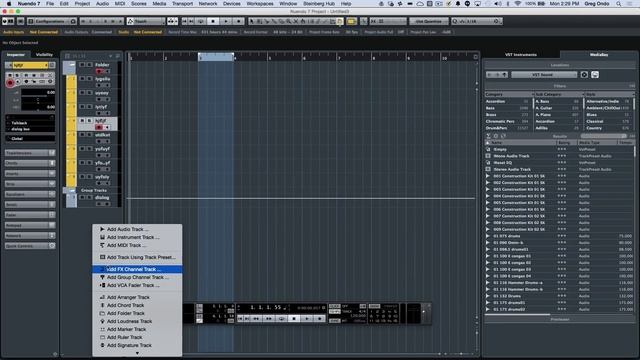Click Add Audio Track in context menu
Viewport: 640px width, 360px height.
tap(137, 229)
